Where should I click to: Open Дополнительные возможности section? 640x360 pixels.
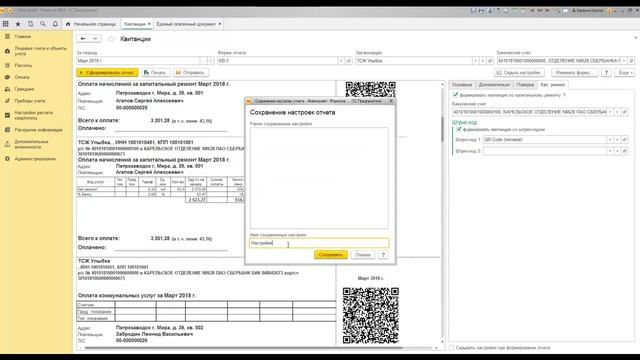point(31,144)
